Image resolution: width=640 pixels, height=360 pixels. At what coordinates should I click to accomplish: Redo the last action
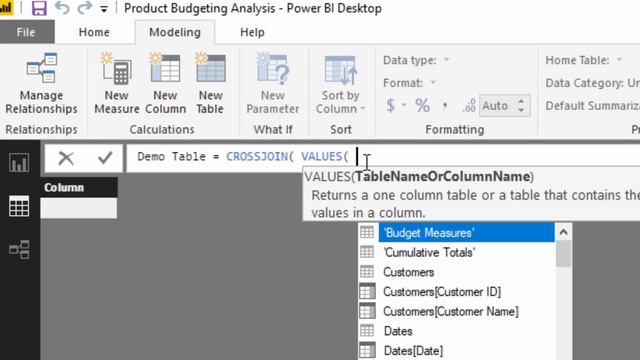point(84,8)
